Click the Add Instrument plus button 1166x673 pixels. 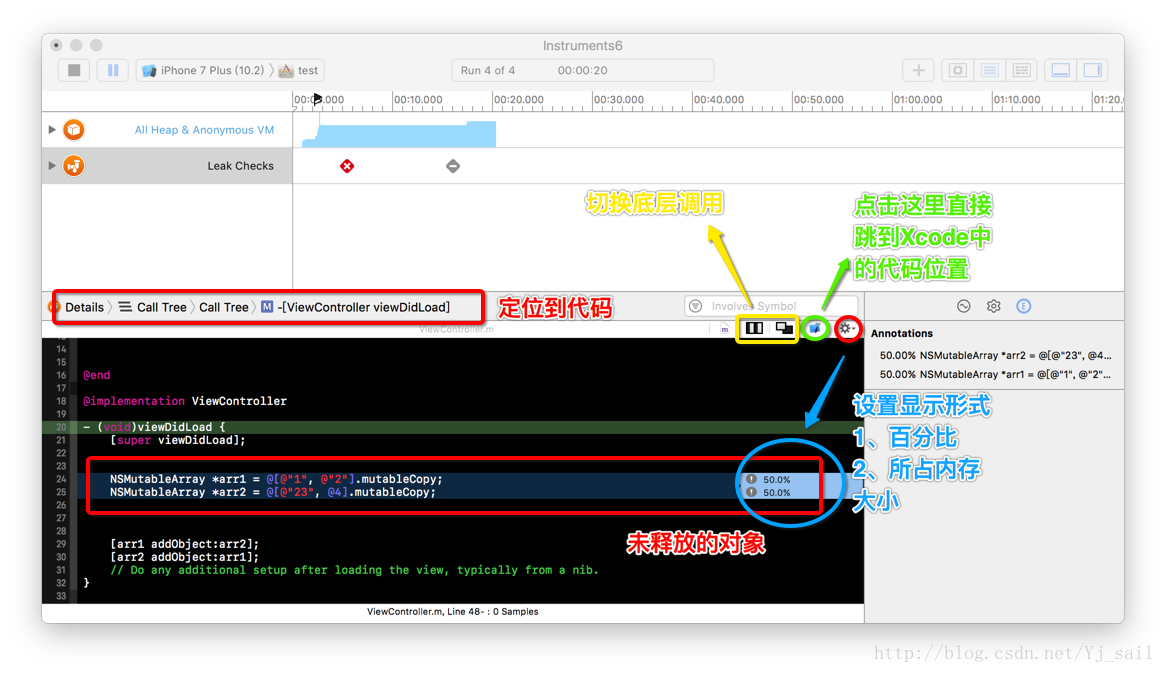coord(918,70)
